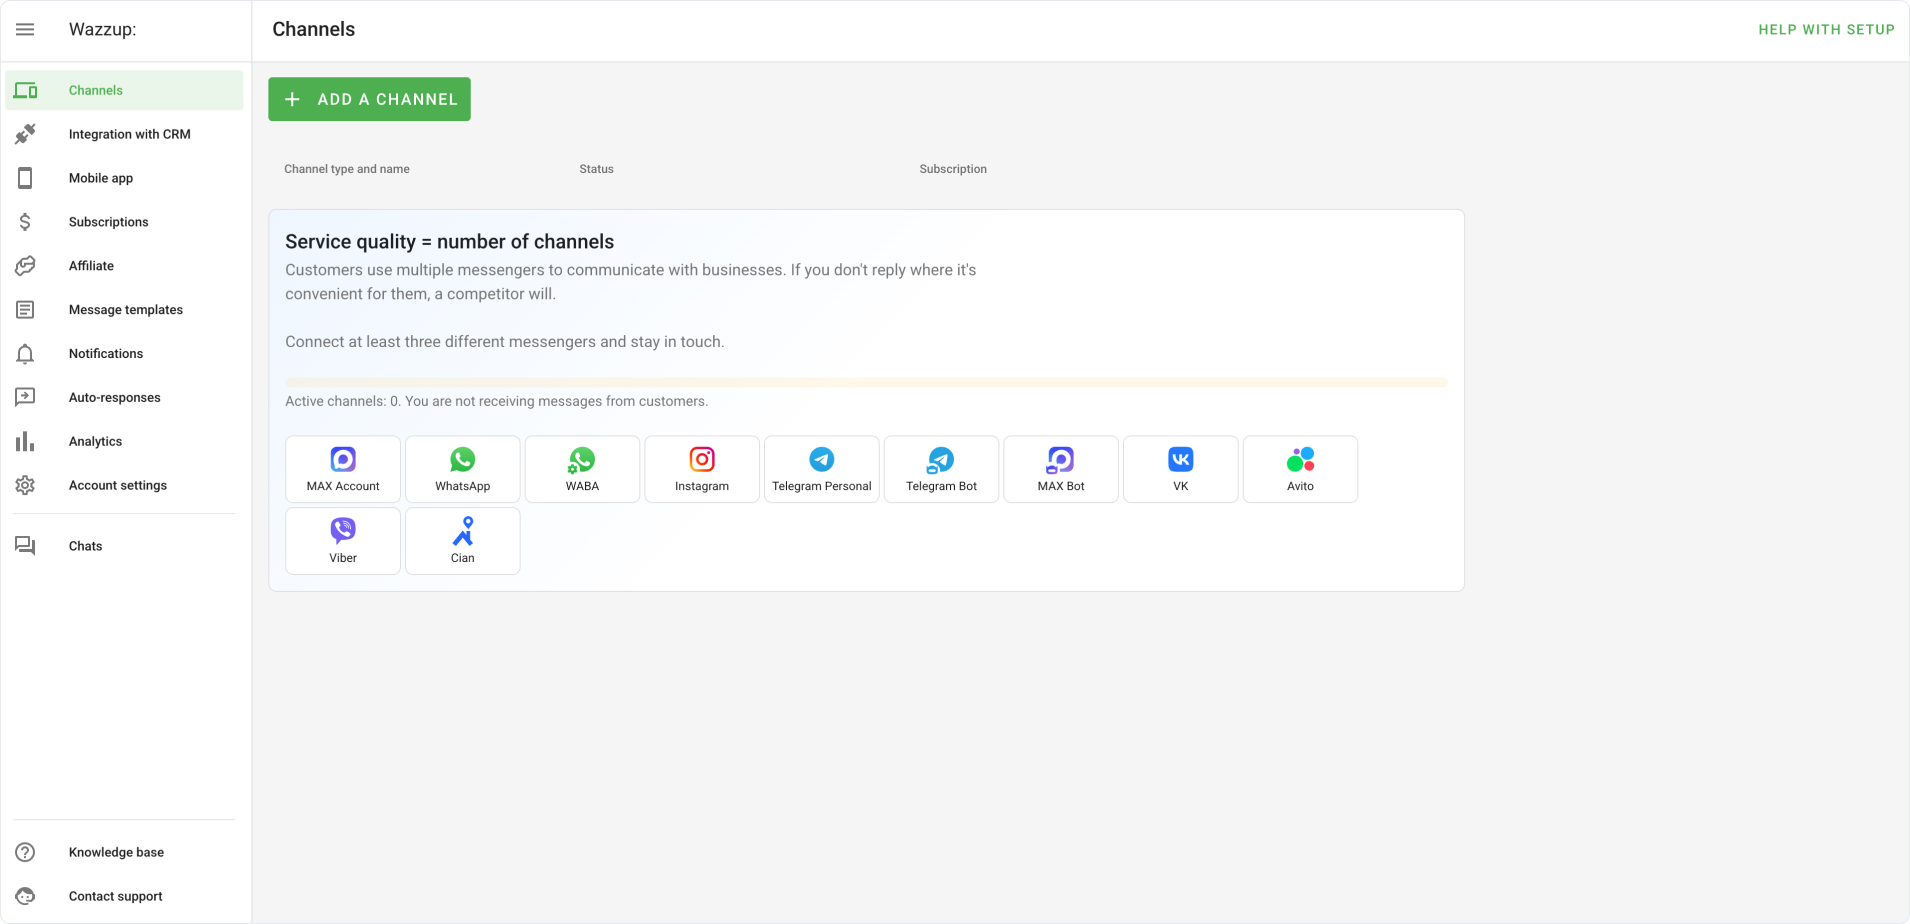Image resolution: width=1910 pixels, height=924 pixels.
Task: Click the Add a Channel button
Action: pyautogui.click(x=369, y=99)
